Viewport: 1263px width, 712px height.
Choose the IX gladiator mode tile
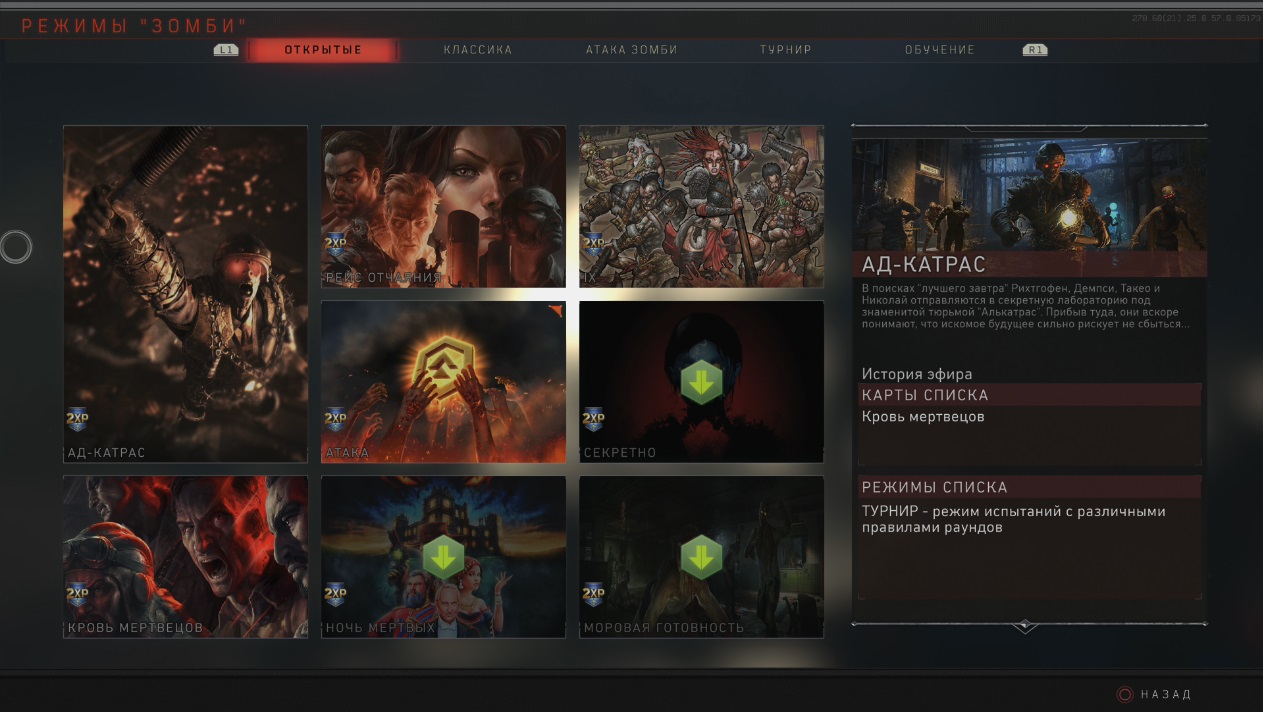tap(701, 207)
